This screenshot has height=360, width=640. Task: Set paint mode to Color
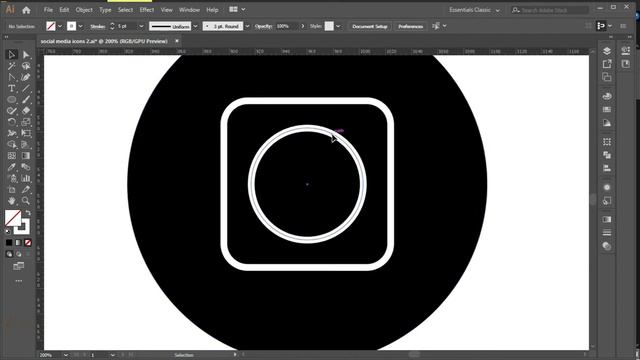click(x=9, y=242)
